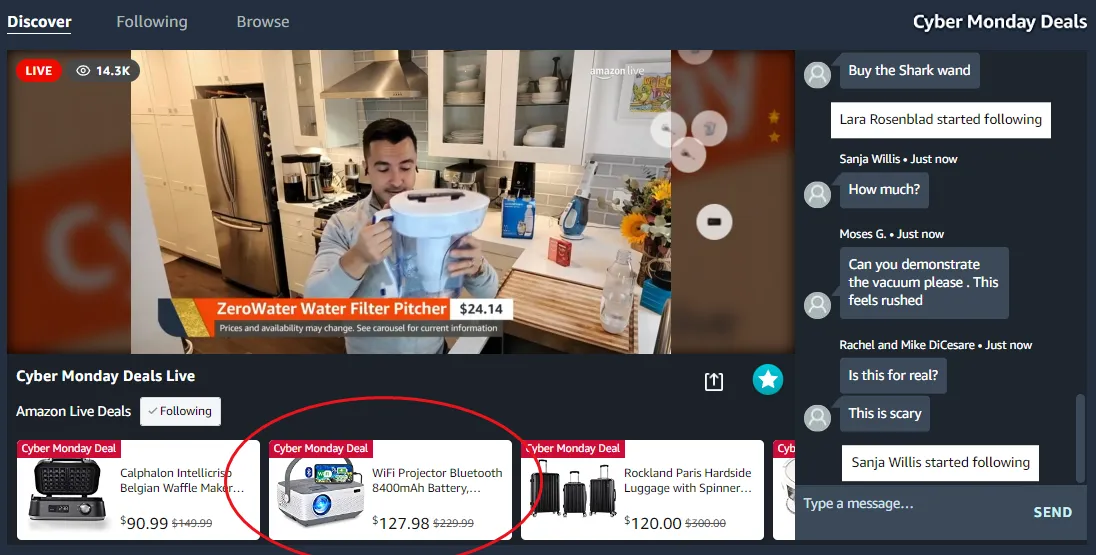
Task: Click the $90.99 waffle maker price
Action: pos(144,522)
